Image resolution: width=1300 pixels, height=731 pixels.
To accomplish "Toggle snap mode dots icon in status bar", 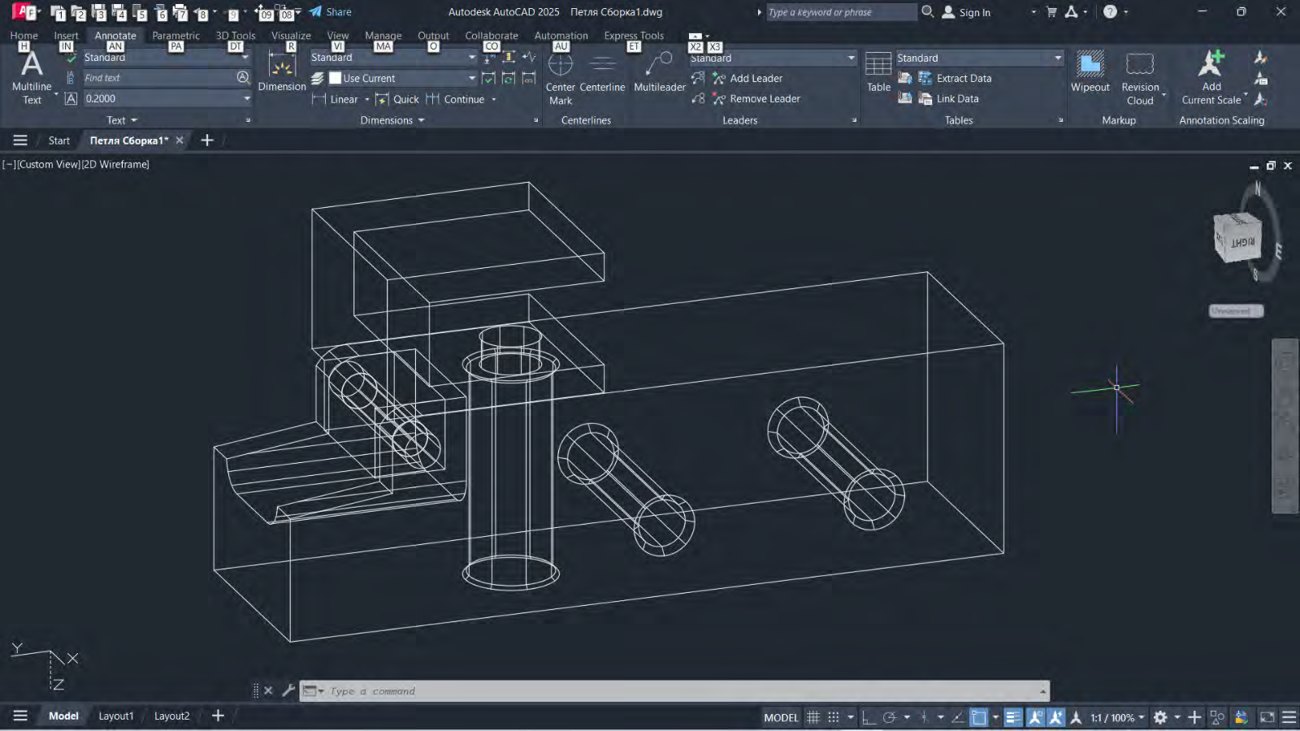I will coord(833,717).
